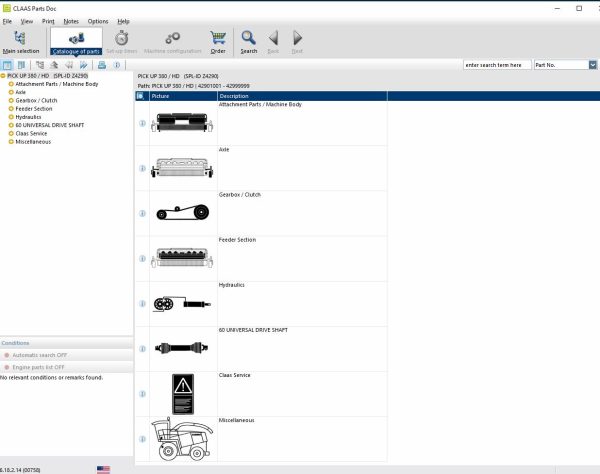Viewport: 600px width, 474px height.
Task: Click the go up level icon
Action: (54, 65)
